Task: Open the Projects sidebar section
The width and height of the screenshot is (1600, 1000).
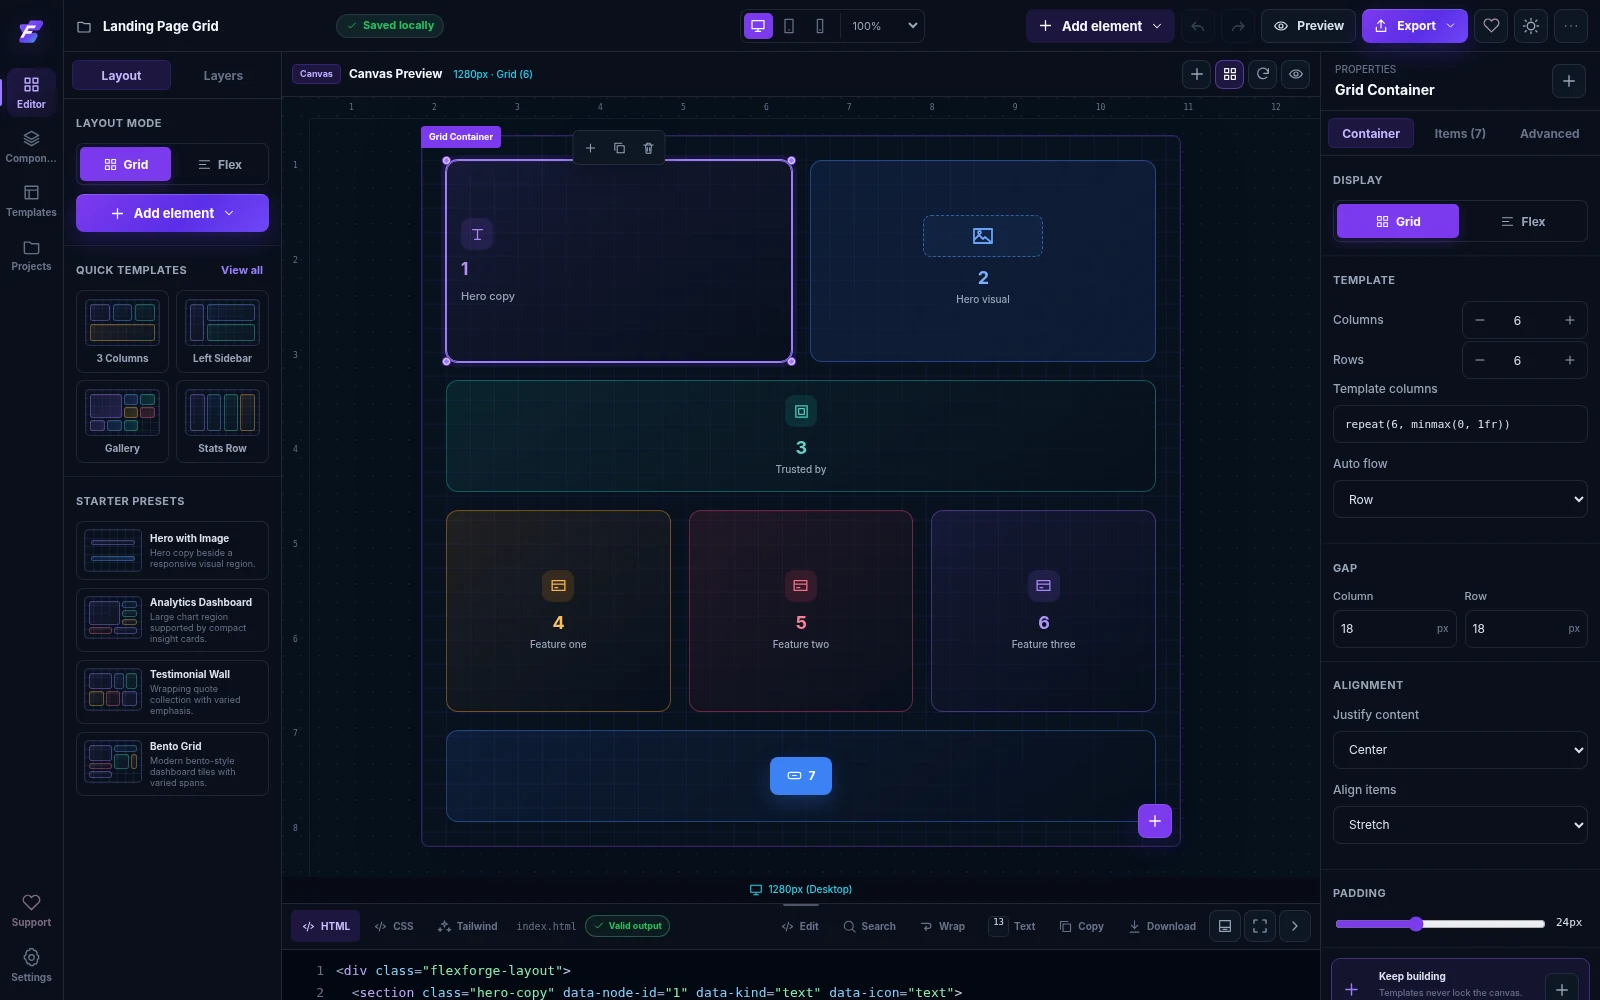Action: [x=31, y=255]
